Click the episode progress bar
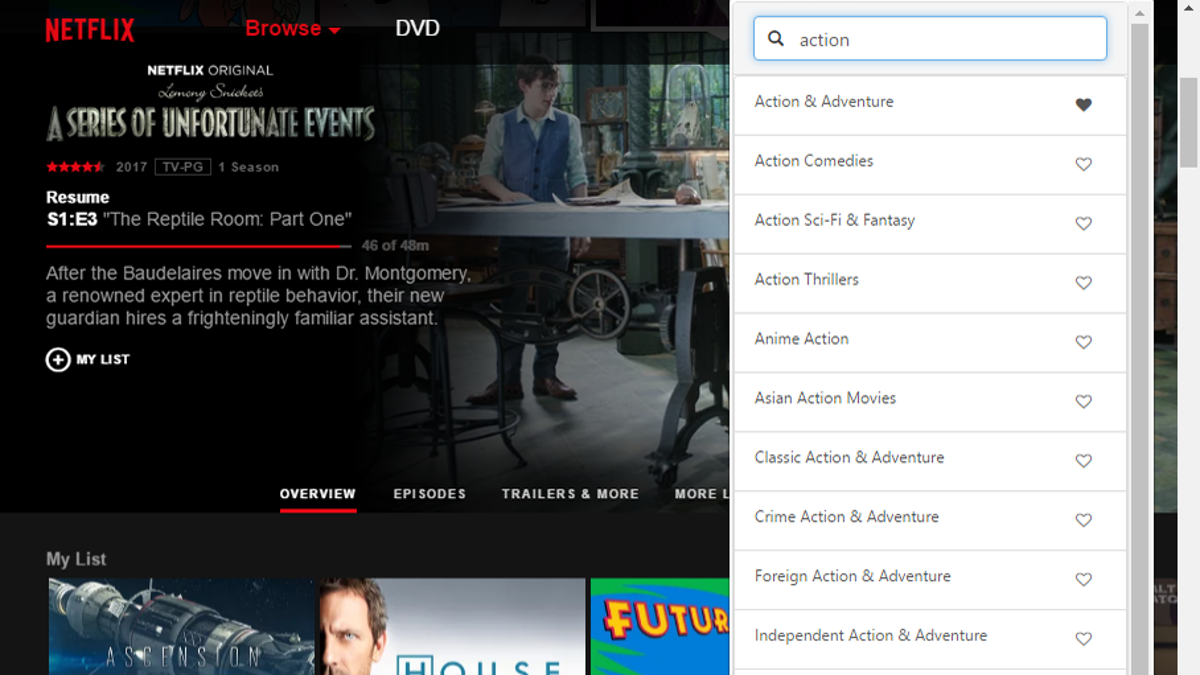 (198, 245)
